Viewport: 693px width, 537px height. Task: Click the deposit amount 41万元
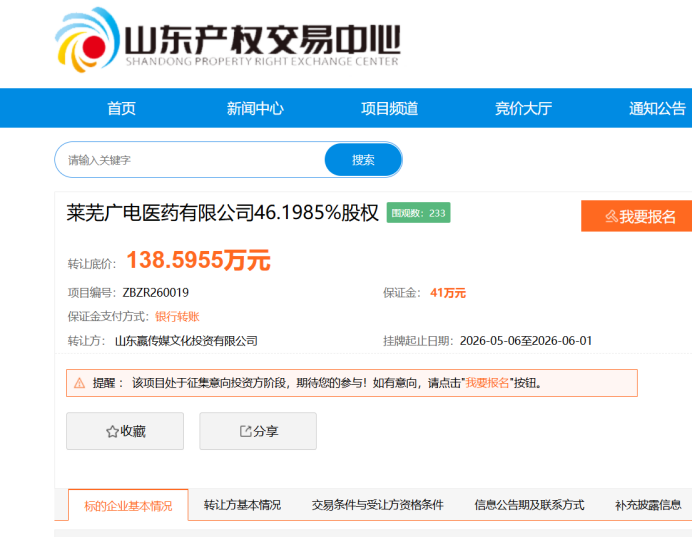[448, 293]
